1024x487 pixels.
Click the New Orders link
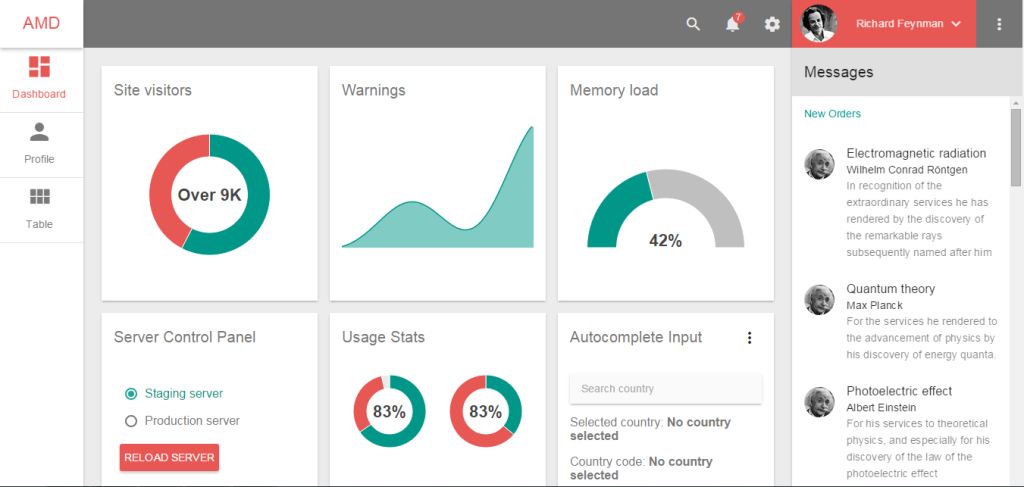click(832, 114)
